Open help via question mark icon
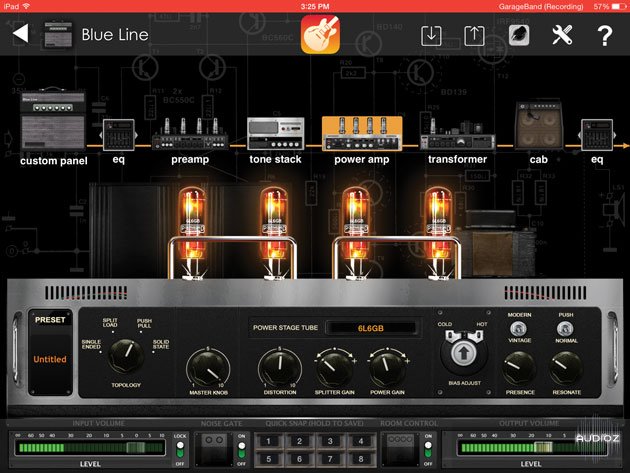 [604, 36]
